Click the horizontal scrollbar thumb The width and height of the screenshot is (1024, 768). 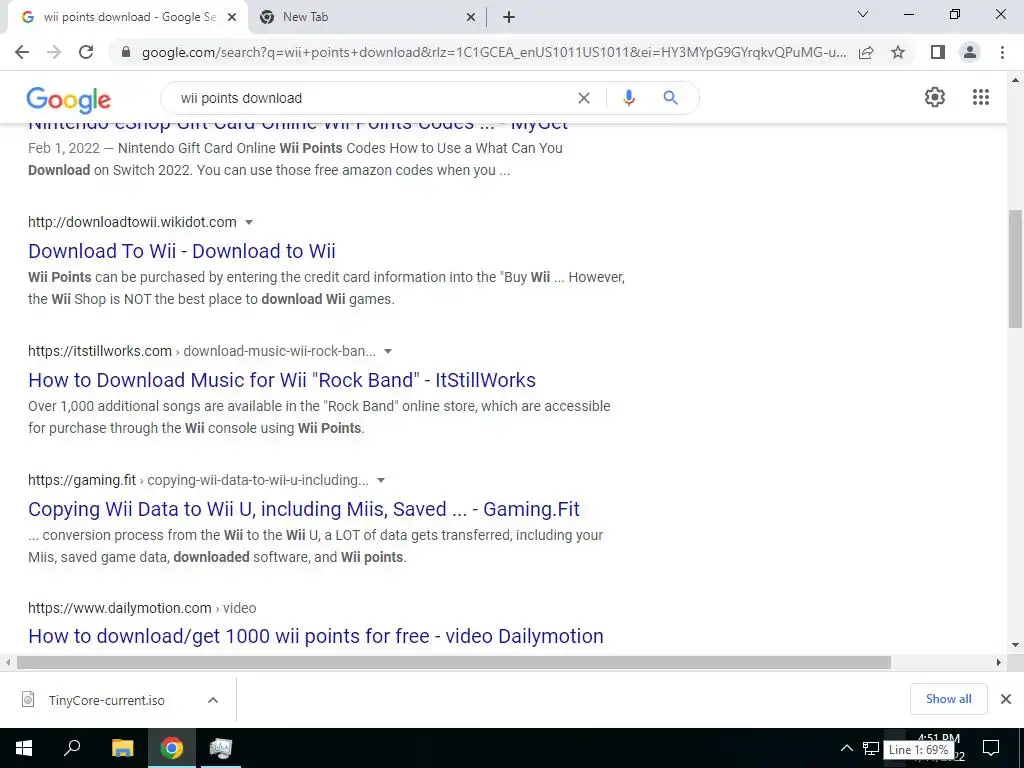click(x=454, y=662)
